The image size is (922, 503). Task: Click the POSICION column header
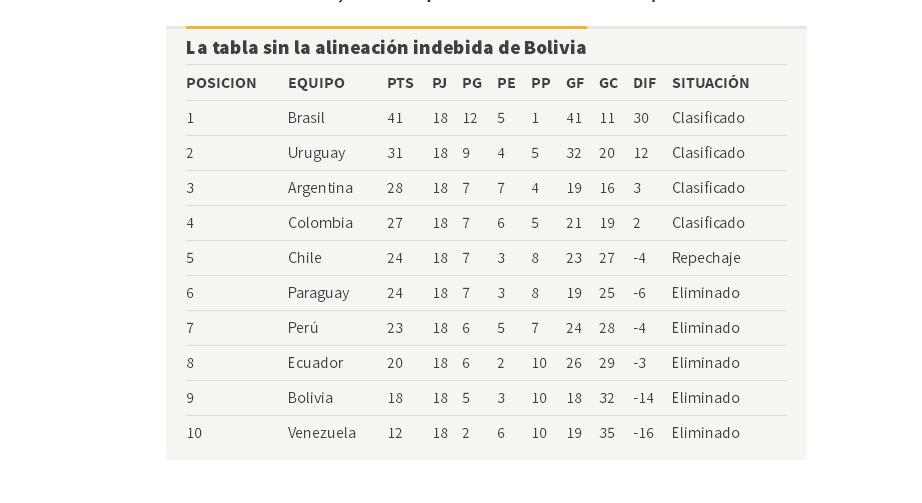[x=221, y=83]
